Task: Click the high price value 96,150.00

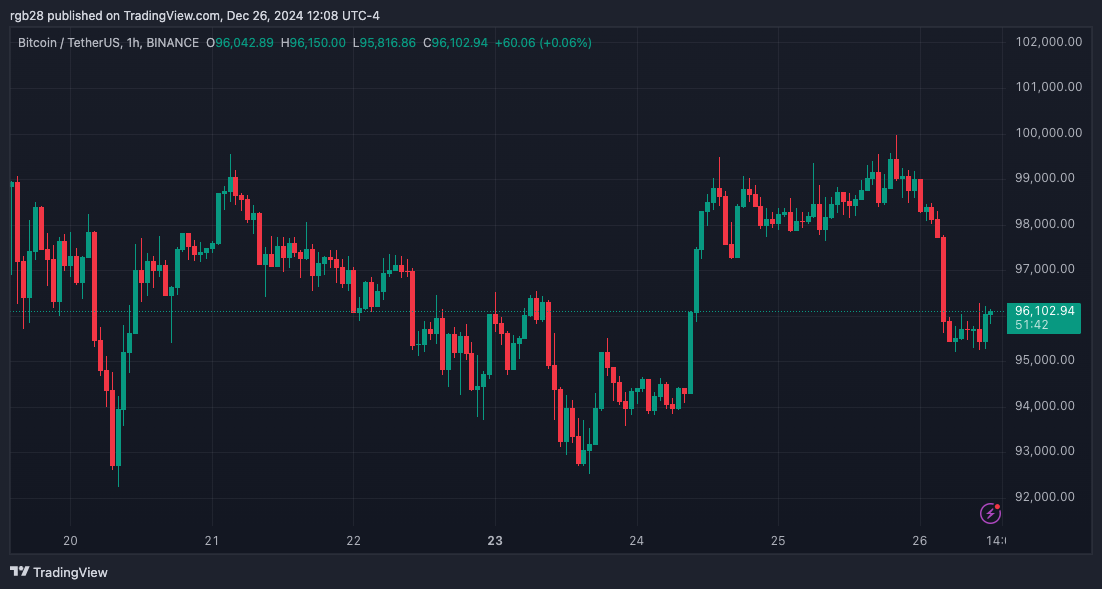Action: (316, 43)
